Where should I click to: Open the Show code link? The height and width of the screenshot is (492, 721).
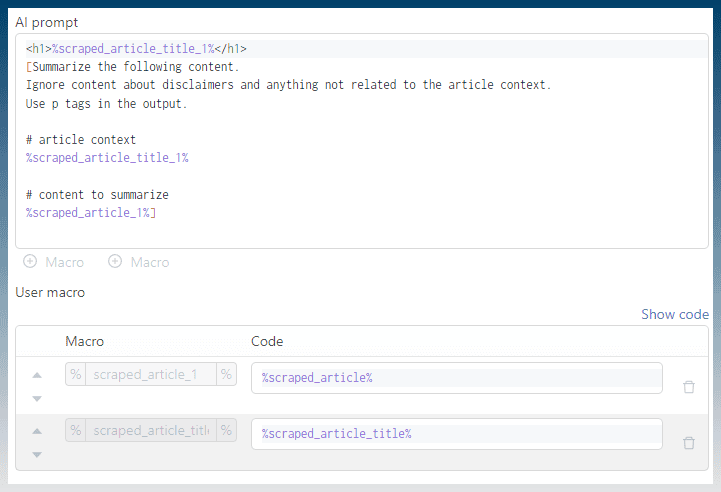click(675, 315)
